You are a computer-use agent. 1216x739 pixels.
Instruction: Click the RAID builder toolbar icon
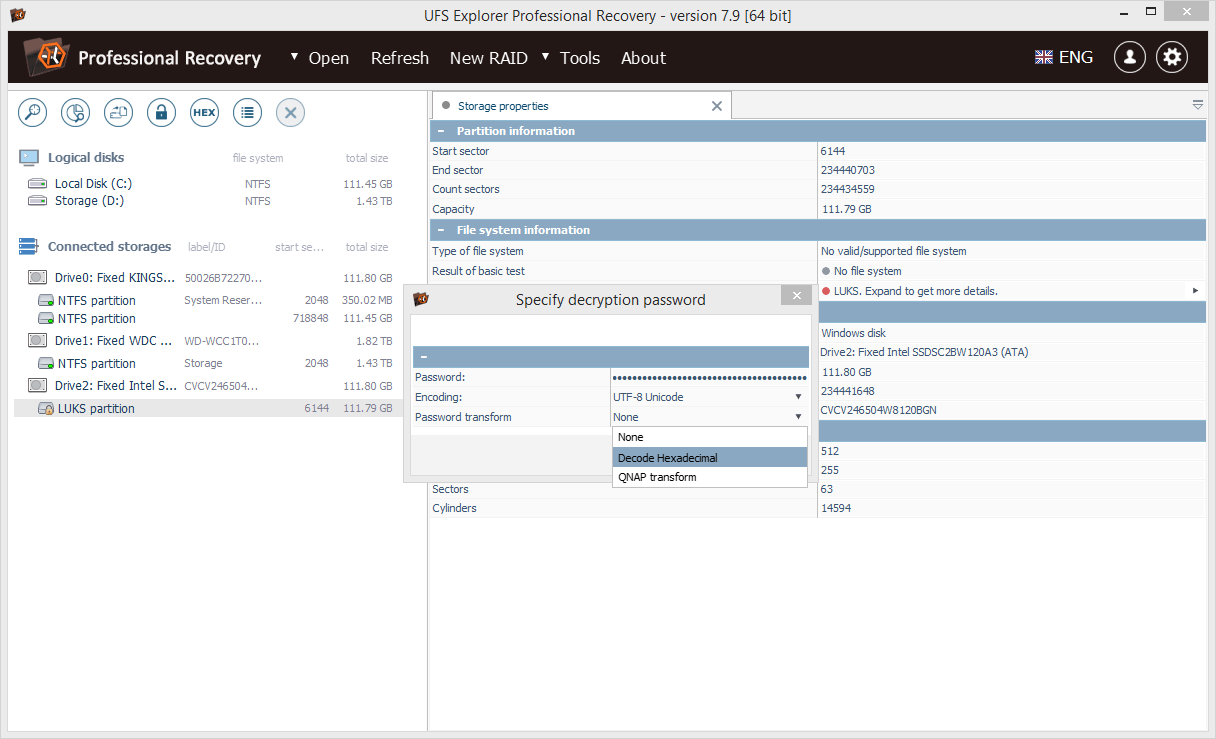click(119, 113)
